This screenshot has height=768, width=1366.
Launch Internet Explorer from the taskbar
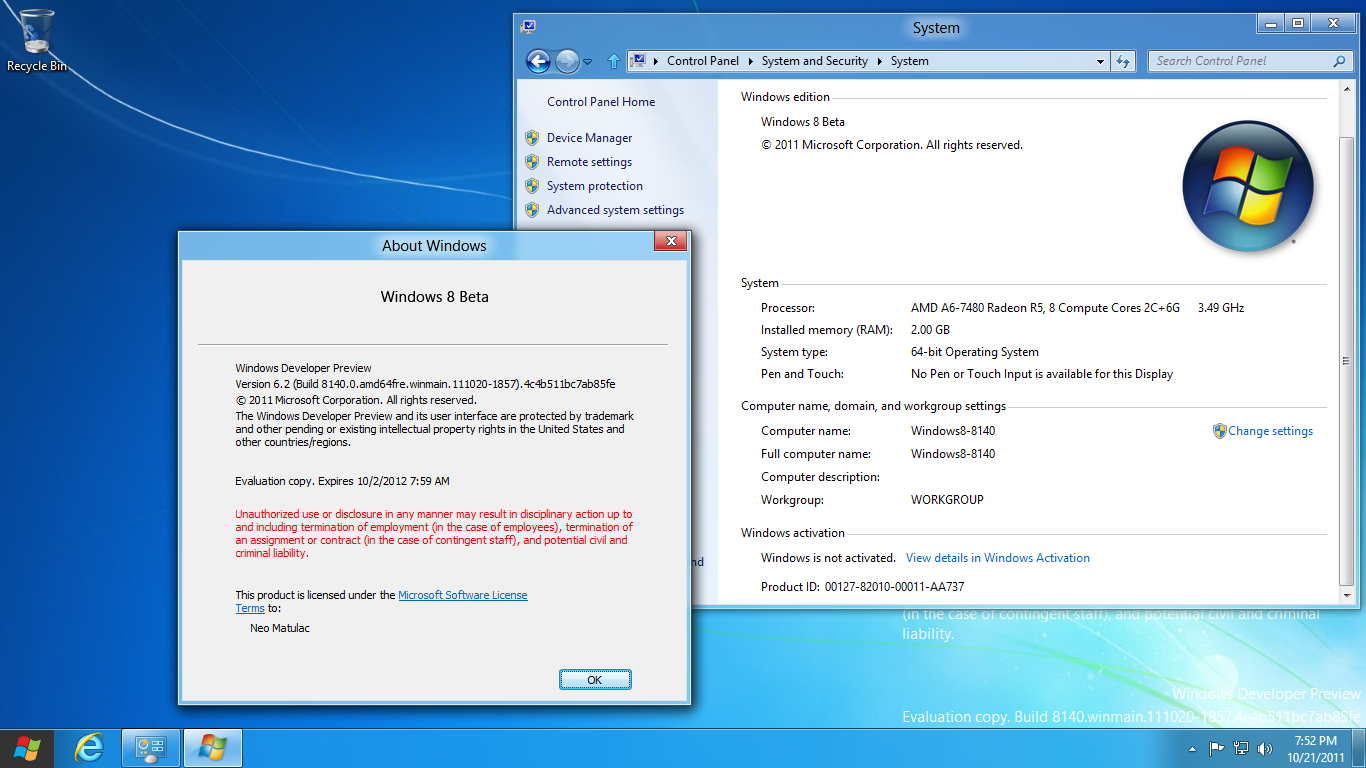[x=90, y=748]
